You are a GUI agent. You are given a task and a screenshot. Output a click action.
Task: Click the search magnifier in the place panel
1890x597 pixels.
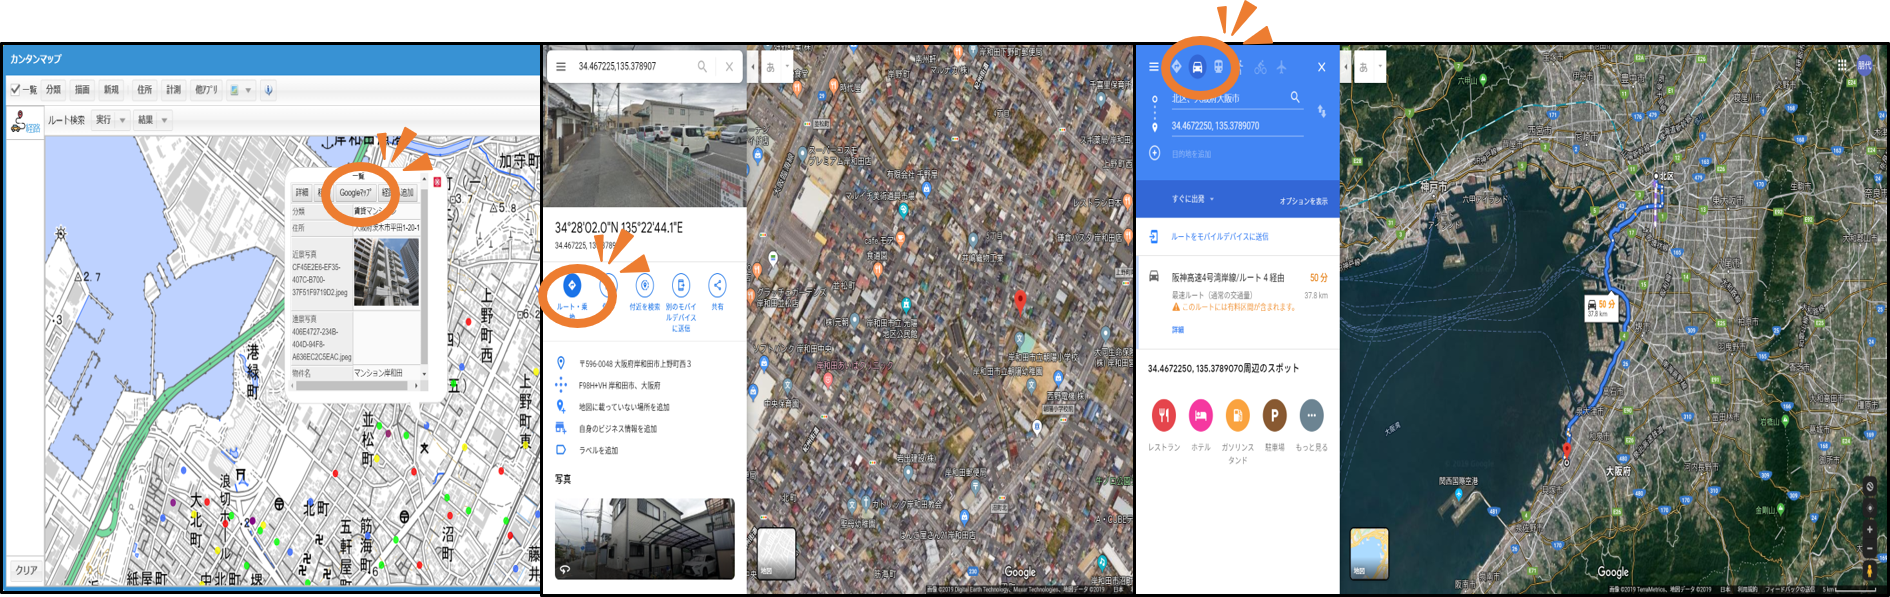click(x=702, y=67)
